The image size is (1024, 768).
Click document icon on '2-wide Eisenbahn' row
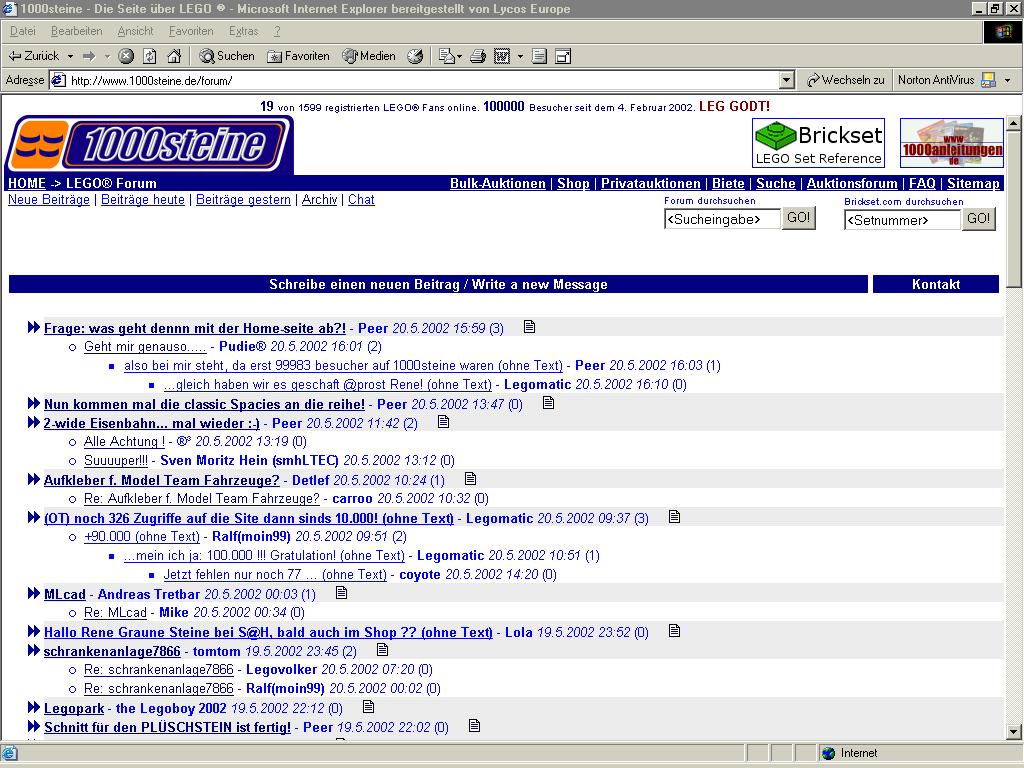(443, 422)
